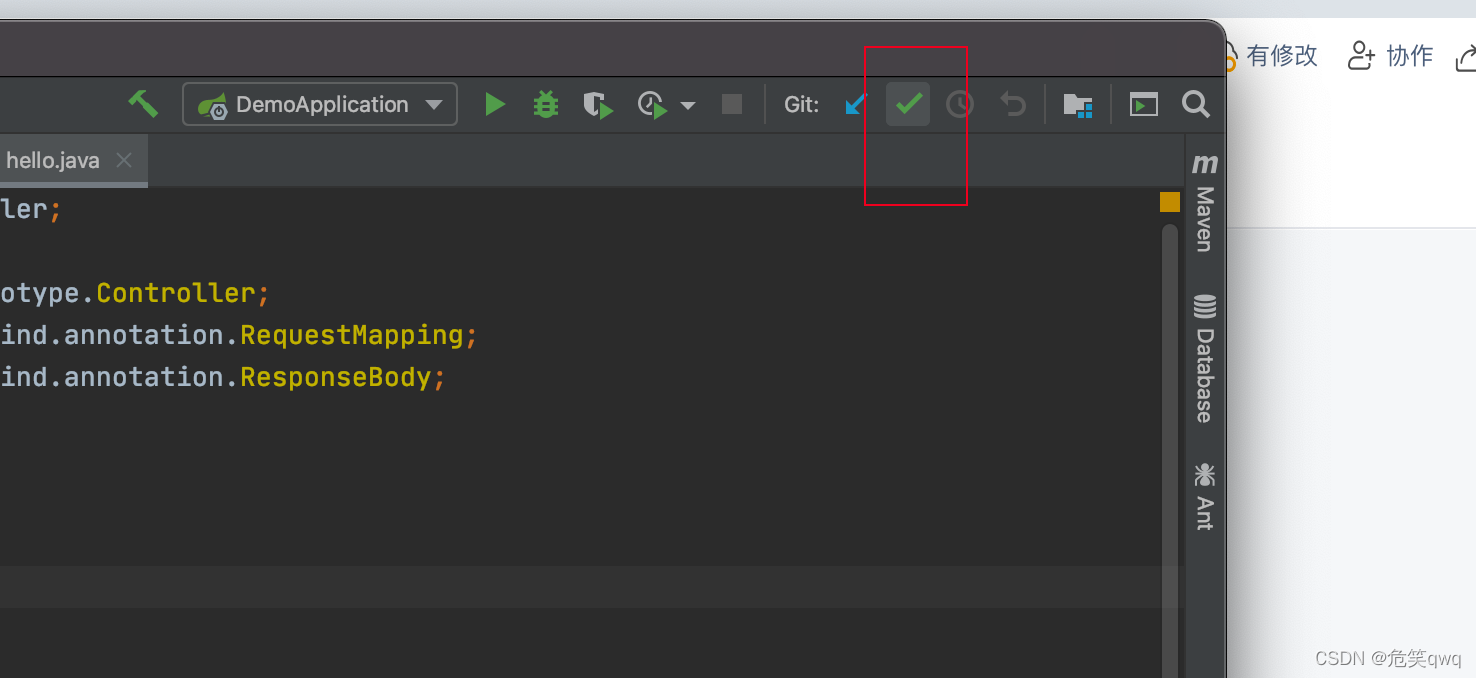Click the Build Project hammer icon
The width and height of the screenshot is (1476, 678).
143,104
